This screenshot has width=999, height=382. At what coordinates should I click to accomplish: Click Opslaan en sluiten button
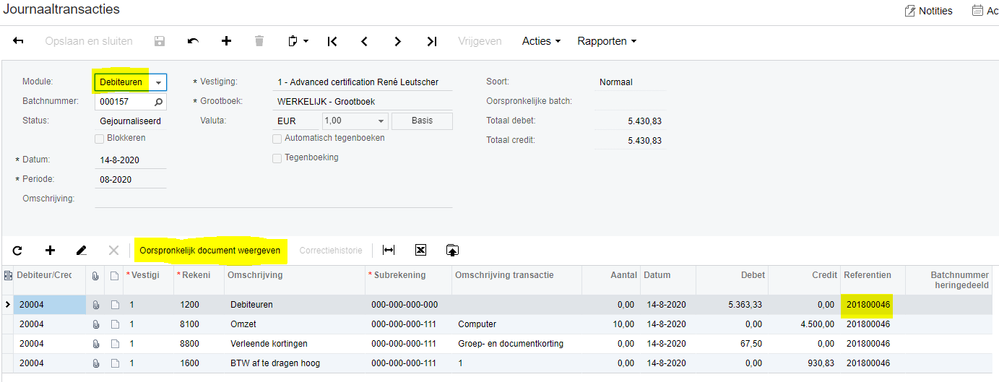[x=89, y=41]
